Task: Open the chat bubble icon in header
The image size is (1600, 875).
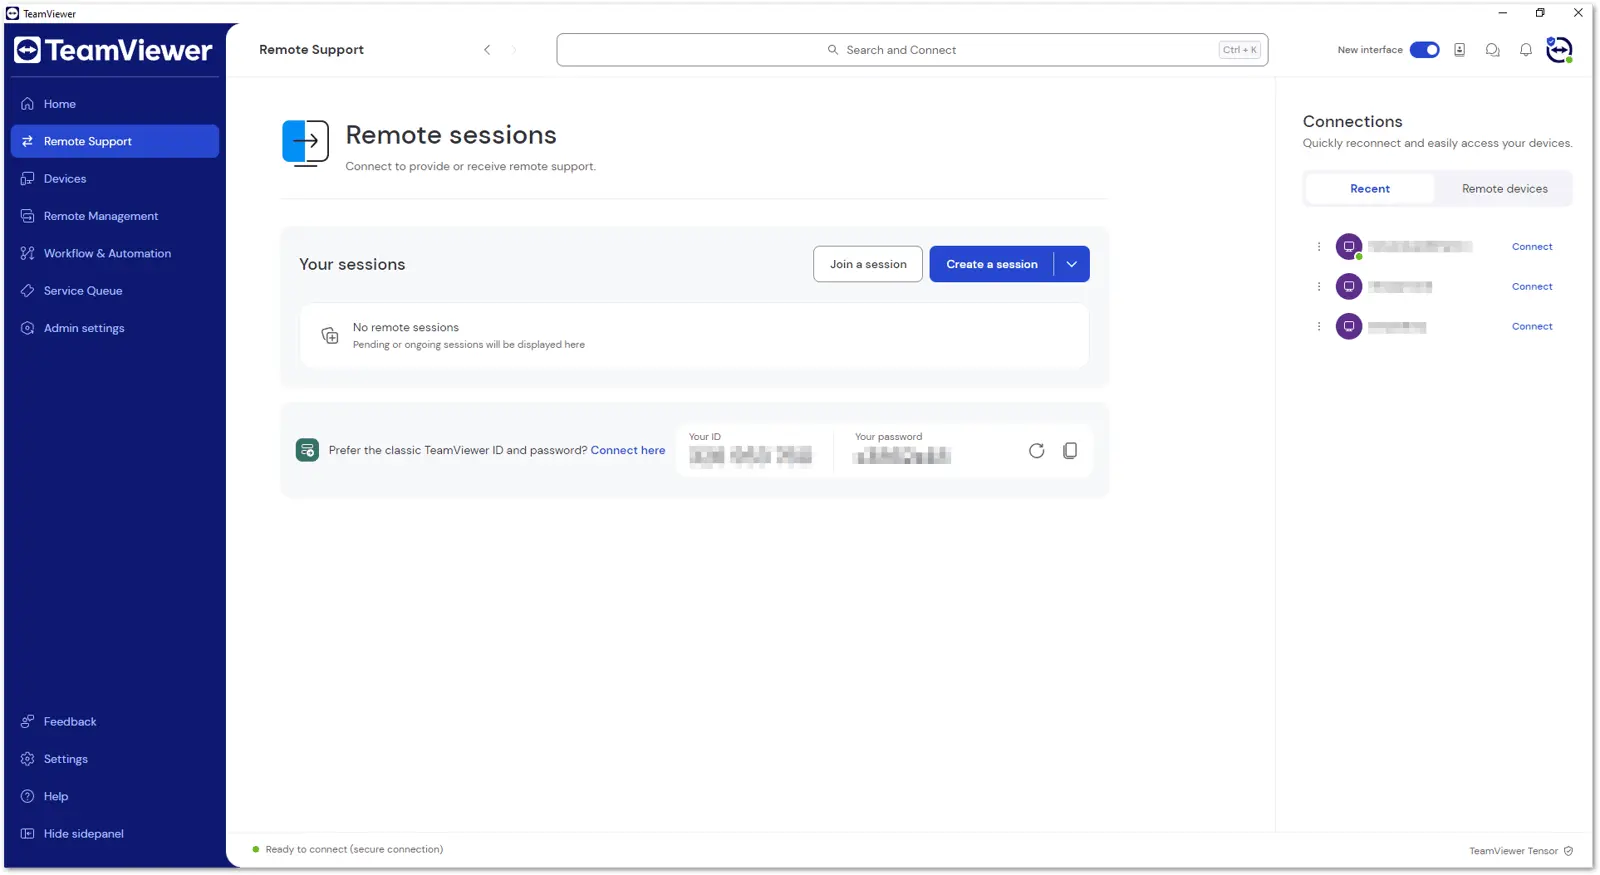Action: [x=1493, y=50]
